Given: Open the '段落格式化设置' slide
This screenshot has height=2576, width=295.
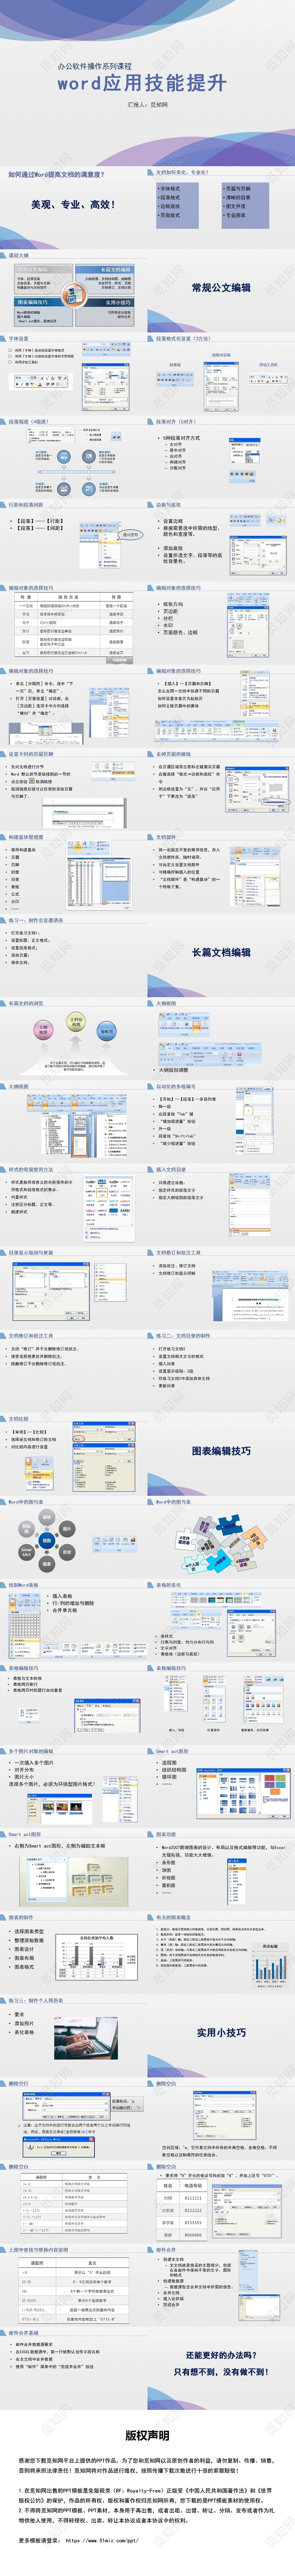Looking at the screenshot, I should 221,374.
